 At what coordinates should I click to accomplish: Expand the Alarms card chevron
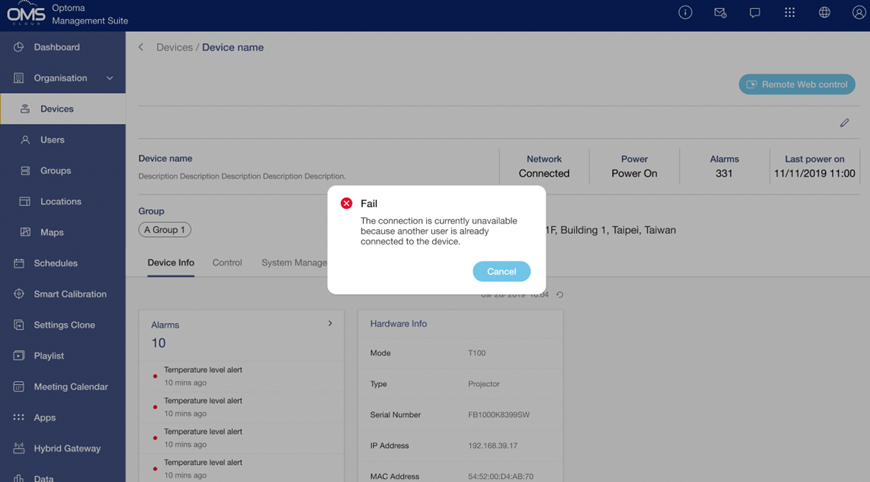coord(330,324)
